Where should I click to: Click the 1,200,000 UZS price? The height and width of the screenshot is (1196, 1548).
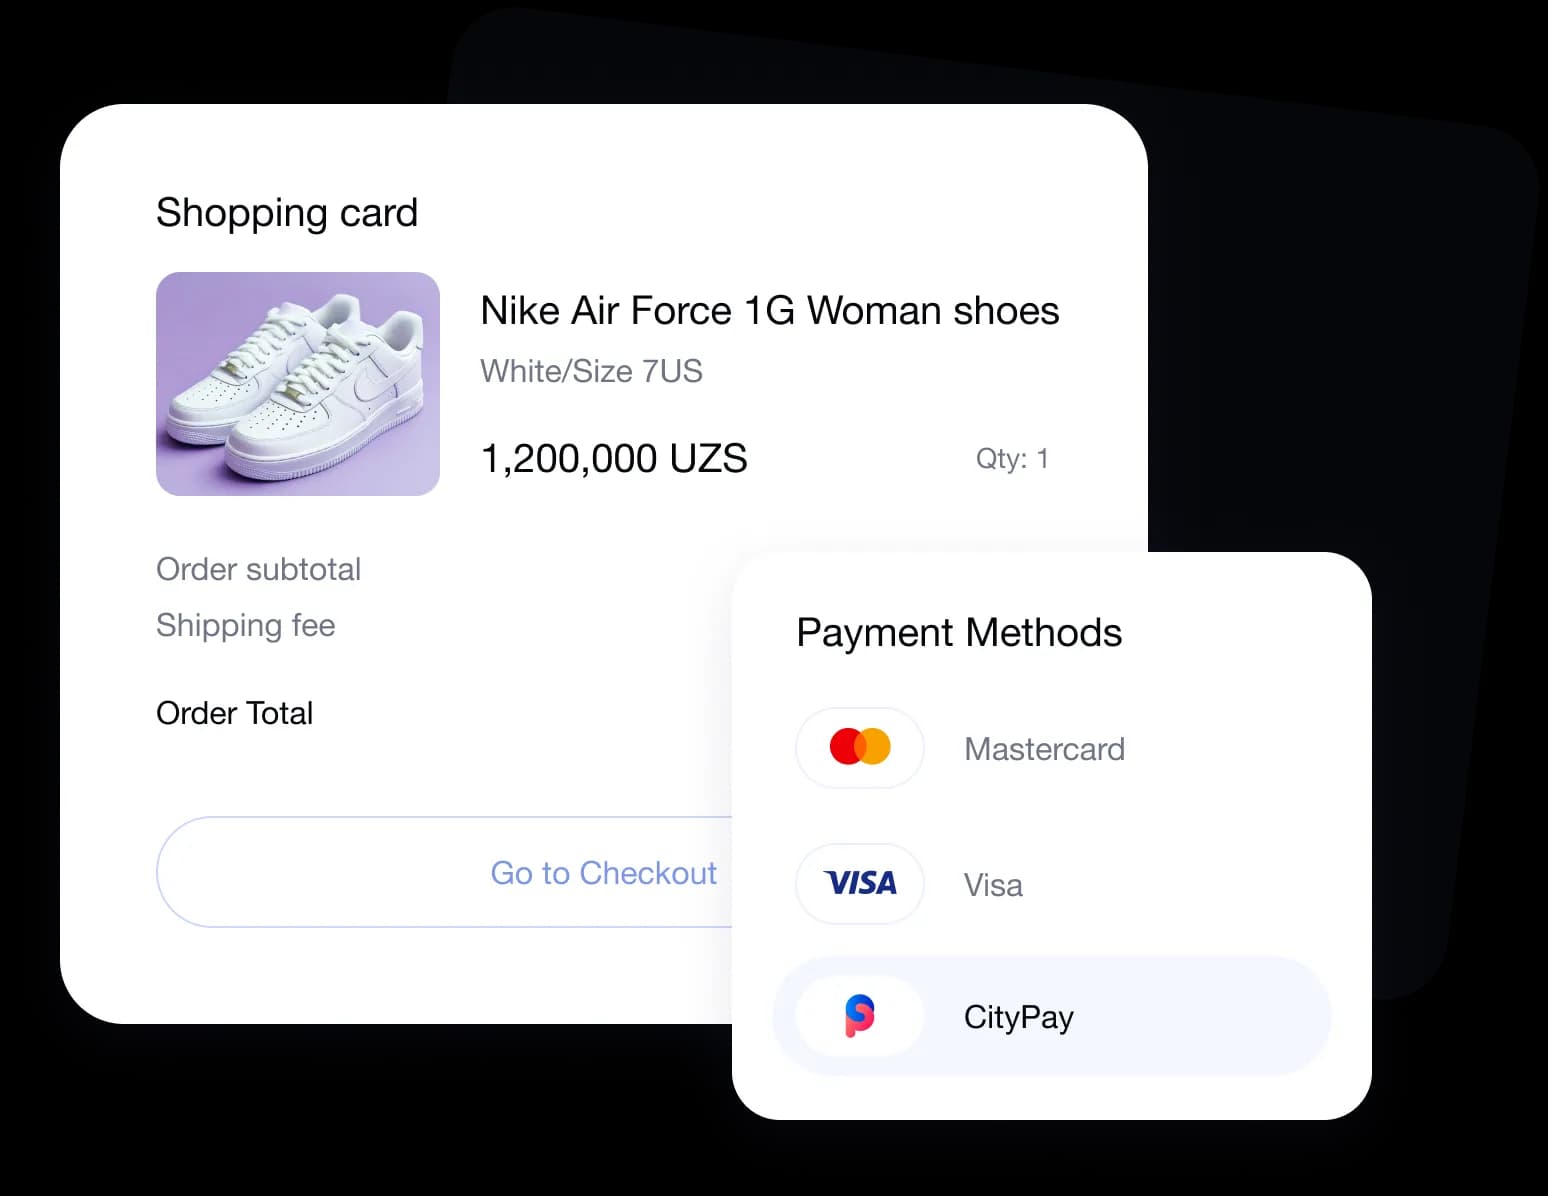click(614, 459)
